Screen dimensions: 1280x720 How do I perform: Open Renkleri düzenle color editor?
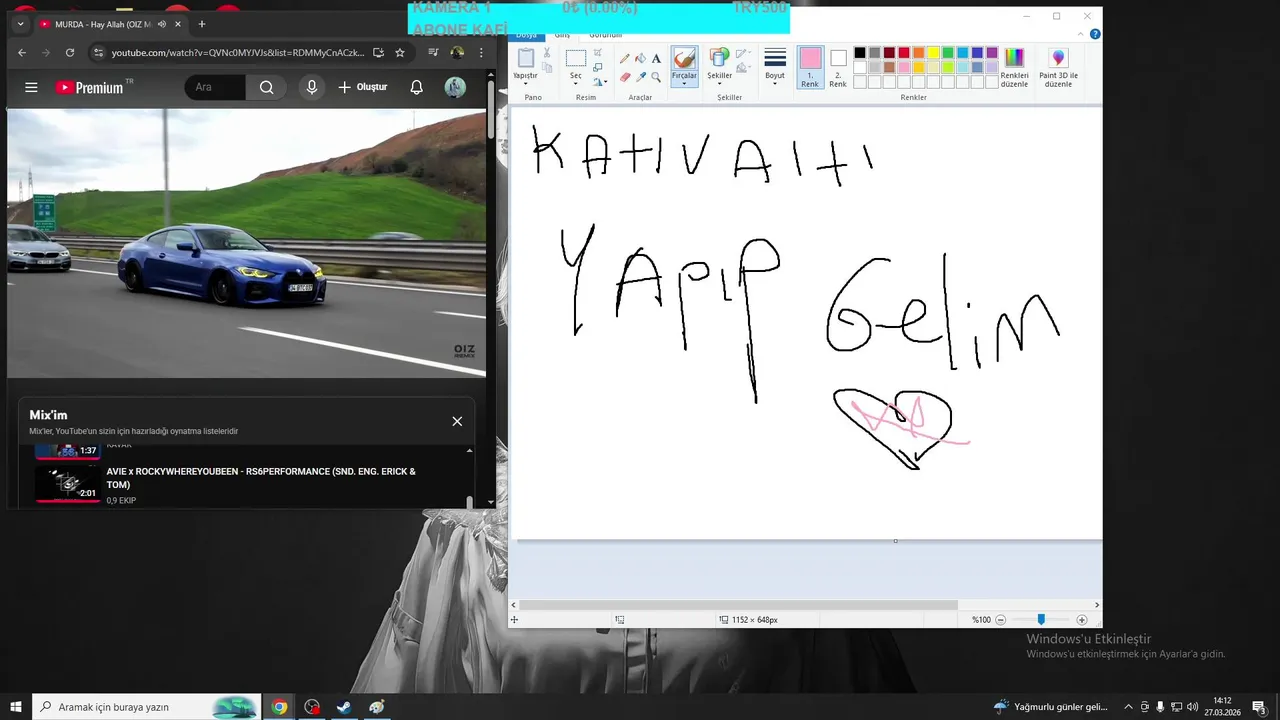[x=1014, y=68]
